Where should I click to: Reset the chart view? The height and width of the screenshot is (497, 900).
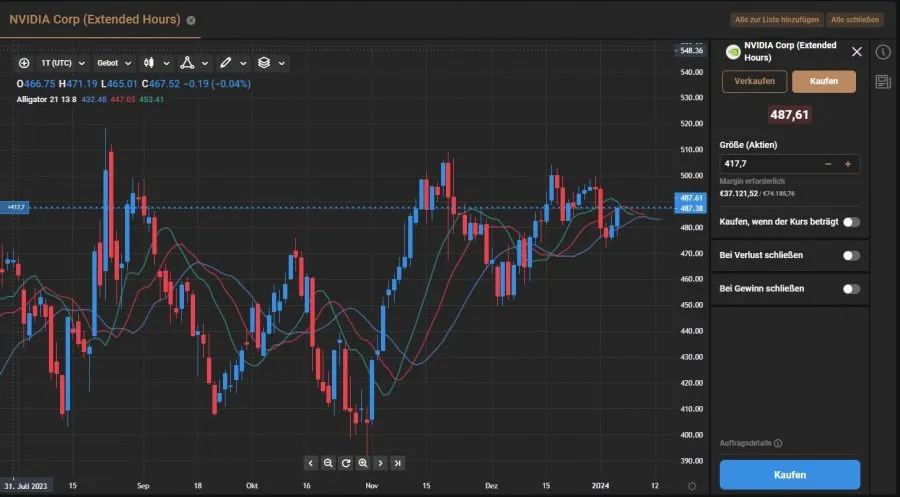click(346, 463)
